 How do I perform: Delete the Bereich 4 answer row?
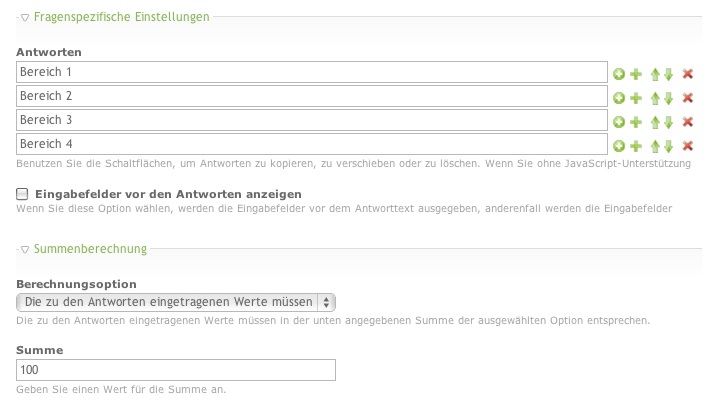point(687,145)
